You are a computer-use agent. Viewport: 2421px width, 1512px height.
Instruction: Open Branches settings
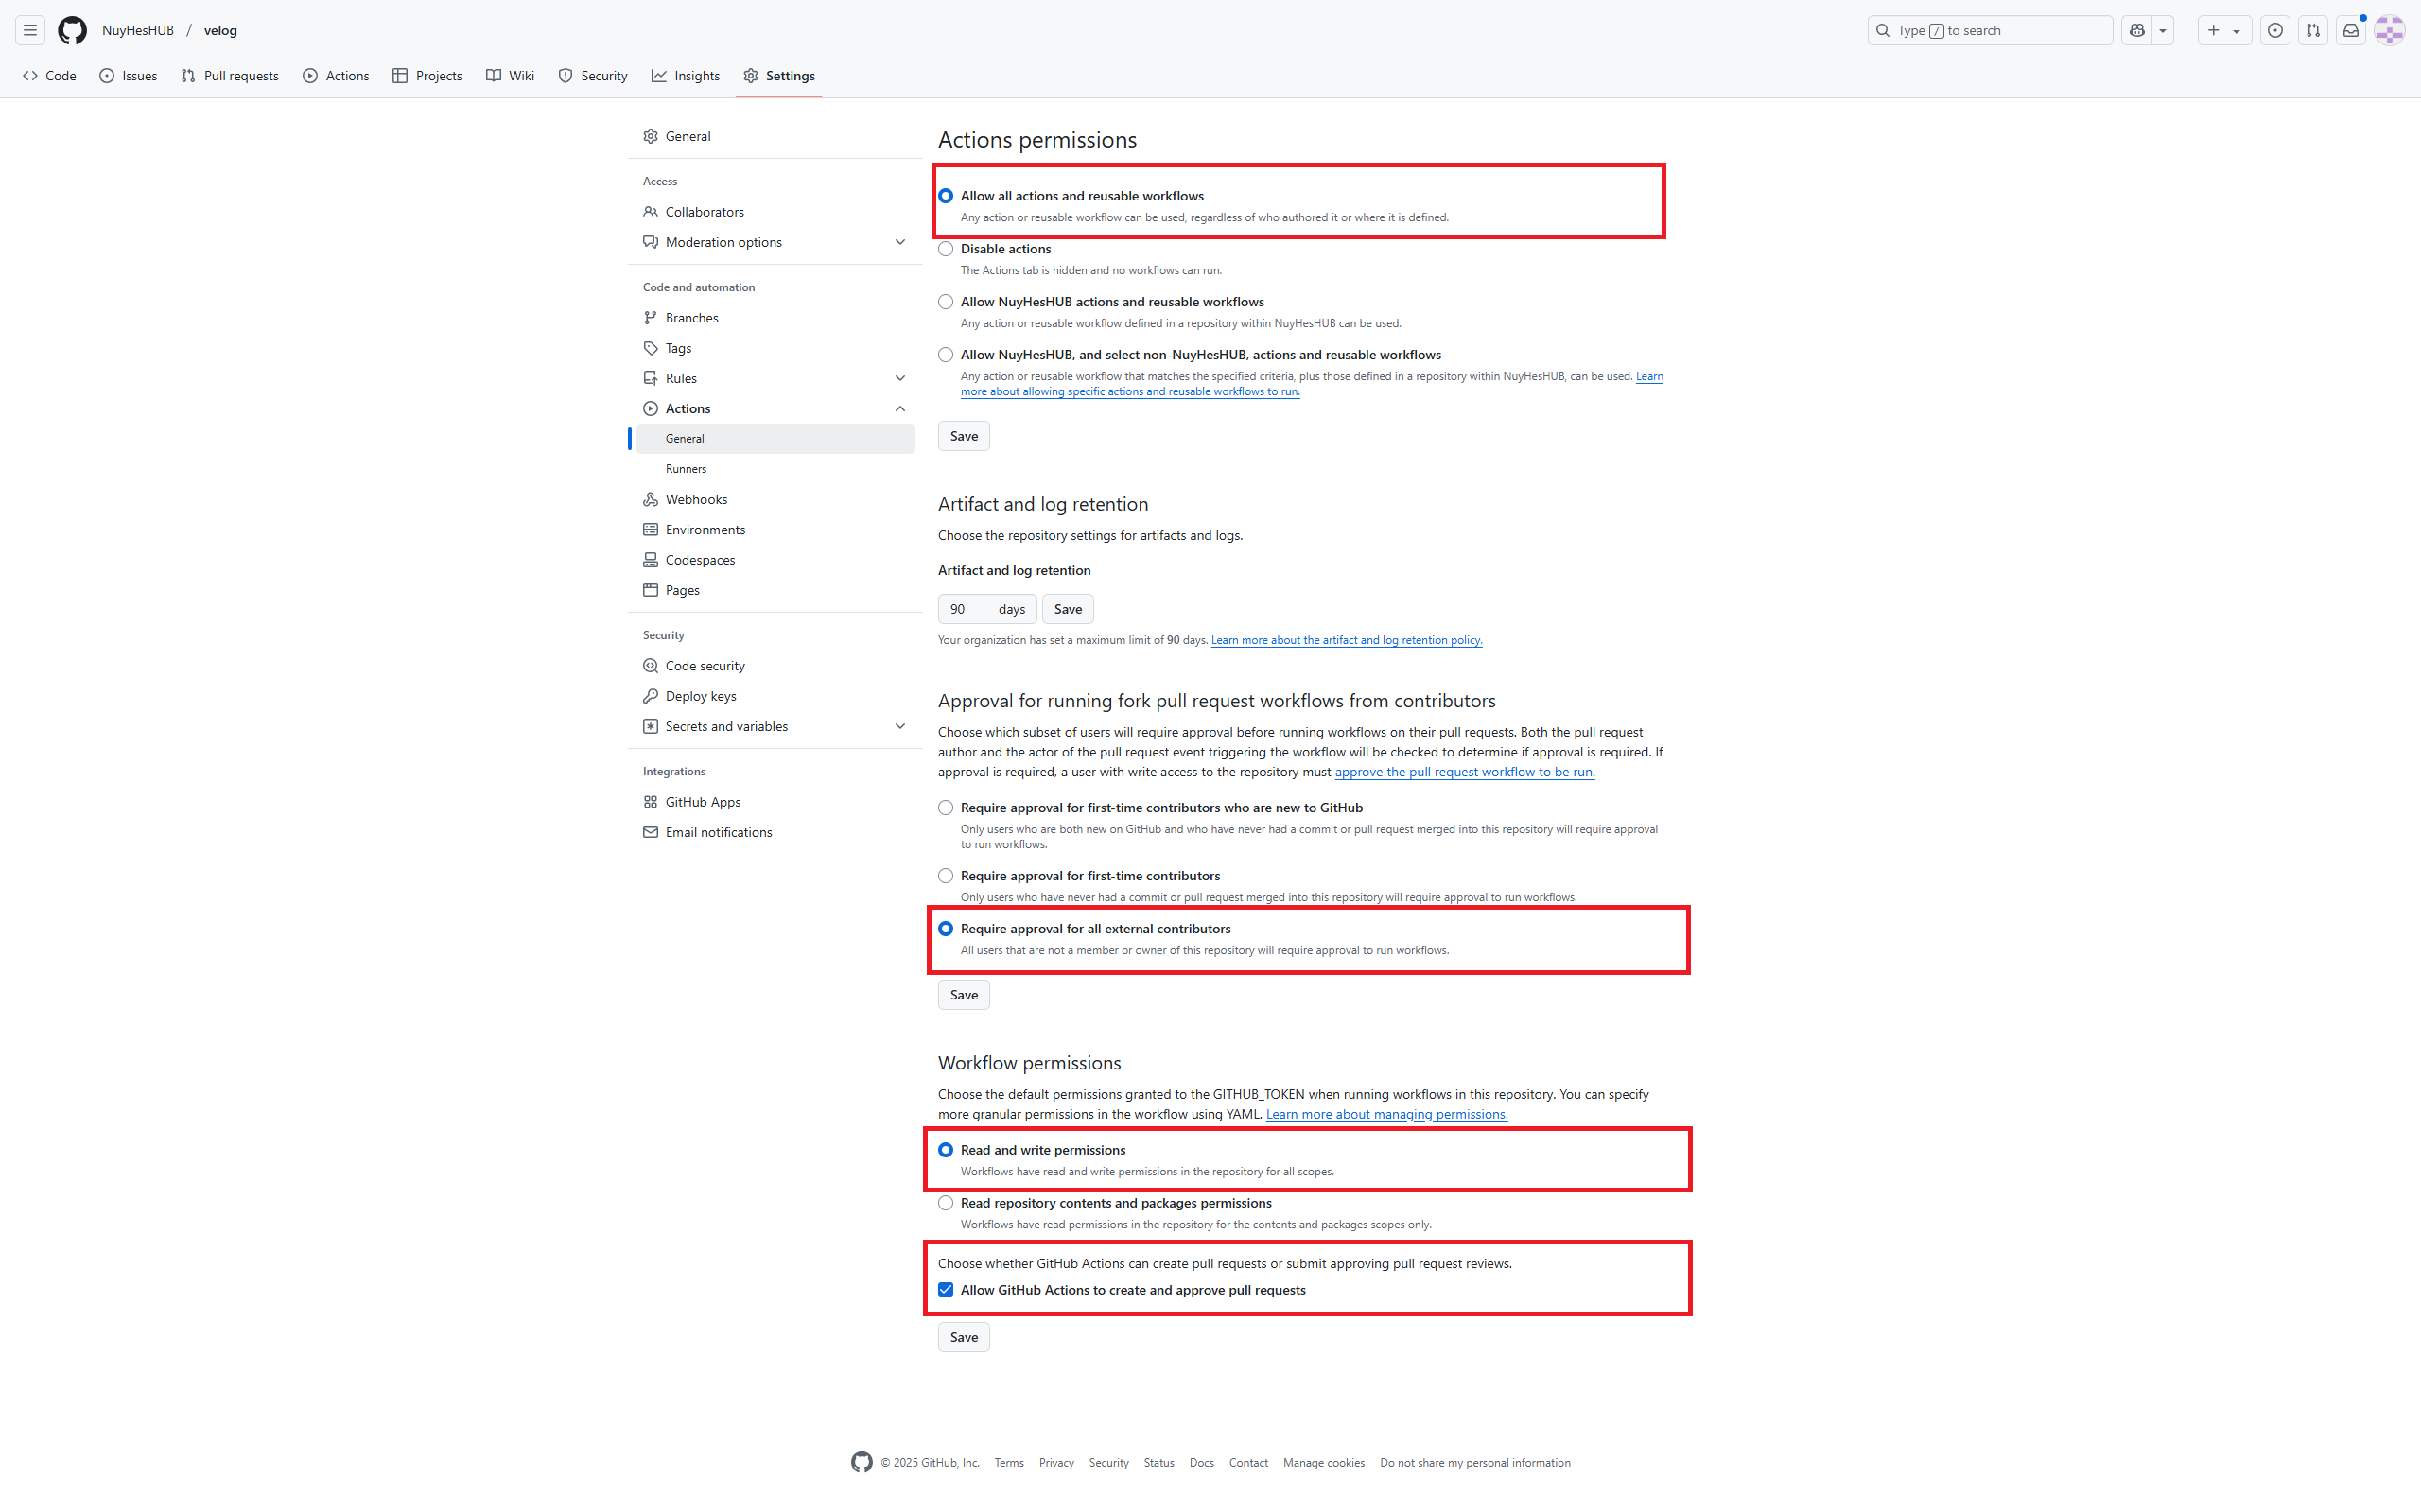[x=775, y=318]
